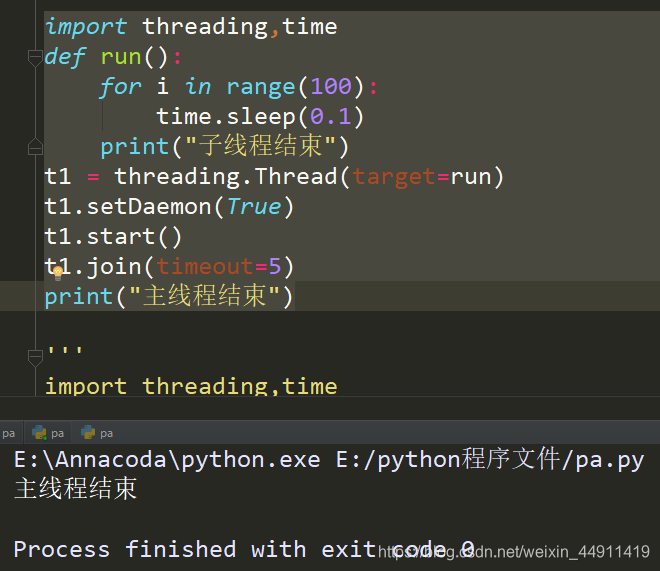The width and height of the screenshot is (660, 571).
Task: Select the second pa run tab with Python icon
Action: (x=48, y=433)
